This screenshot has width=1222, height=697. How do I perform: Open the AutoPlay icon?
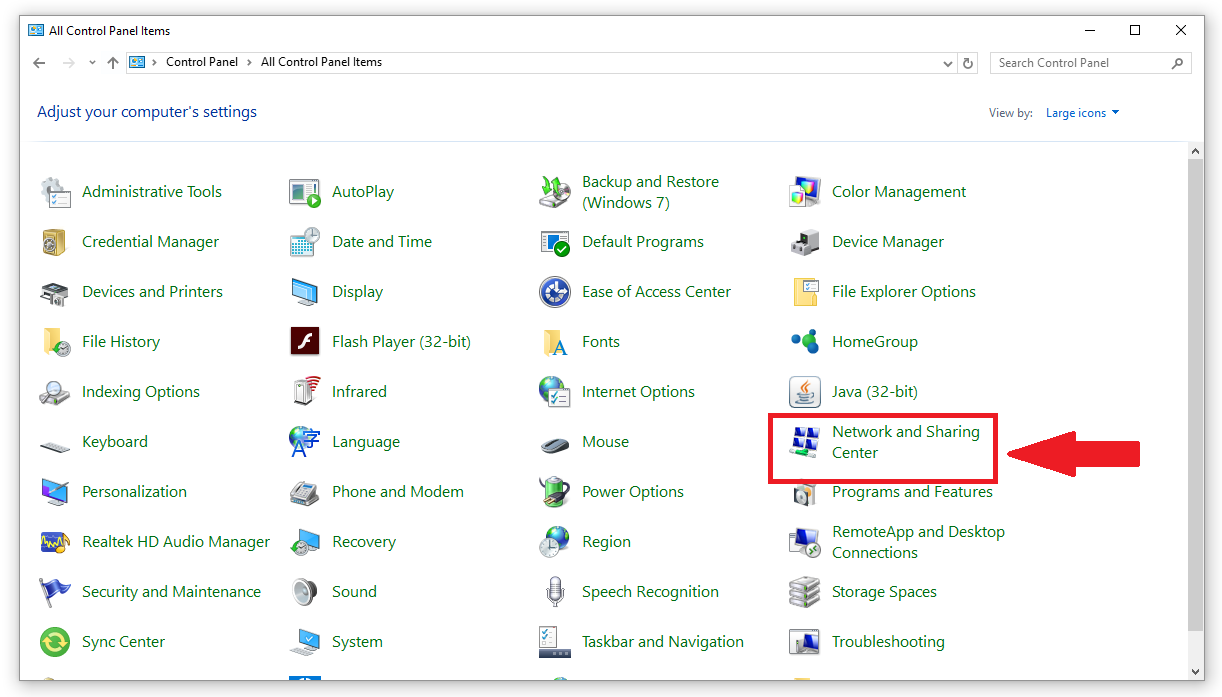pos(305,192)
